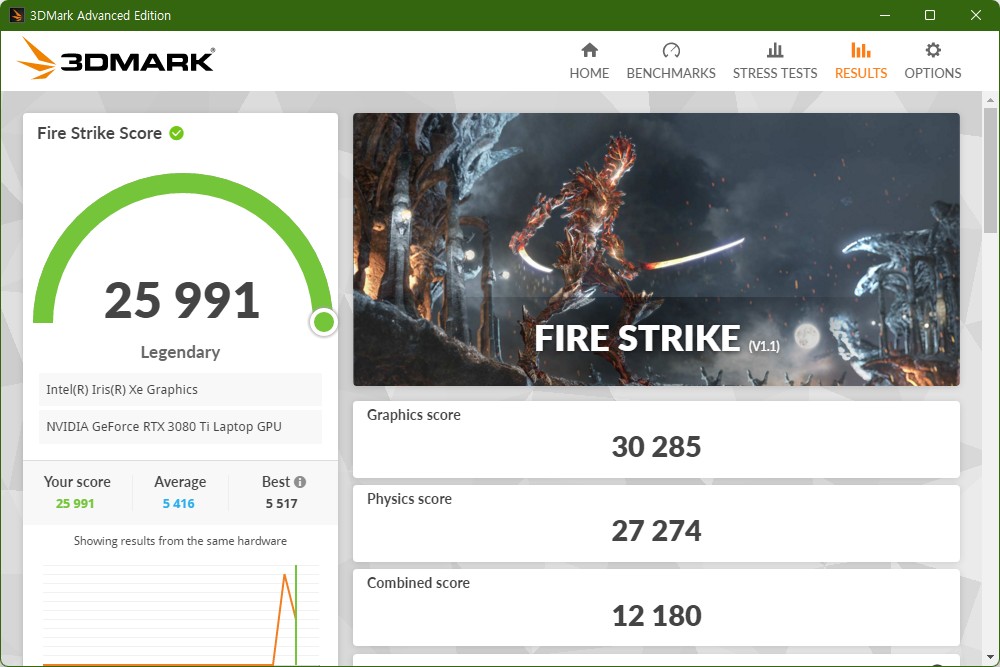Click Your score value 25 991
The width and height of the screenshot is (1000, 667).
pos(75,504)
